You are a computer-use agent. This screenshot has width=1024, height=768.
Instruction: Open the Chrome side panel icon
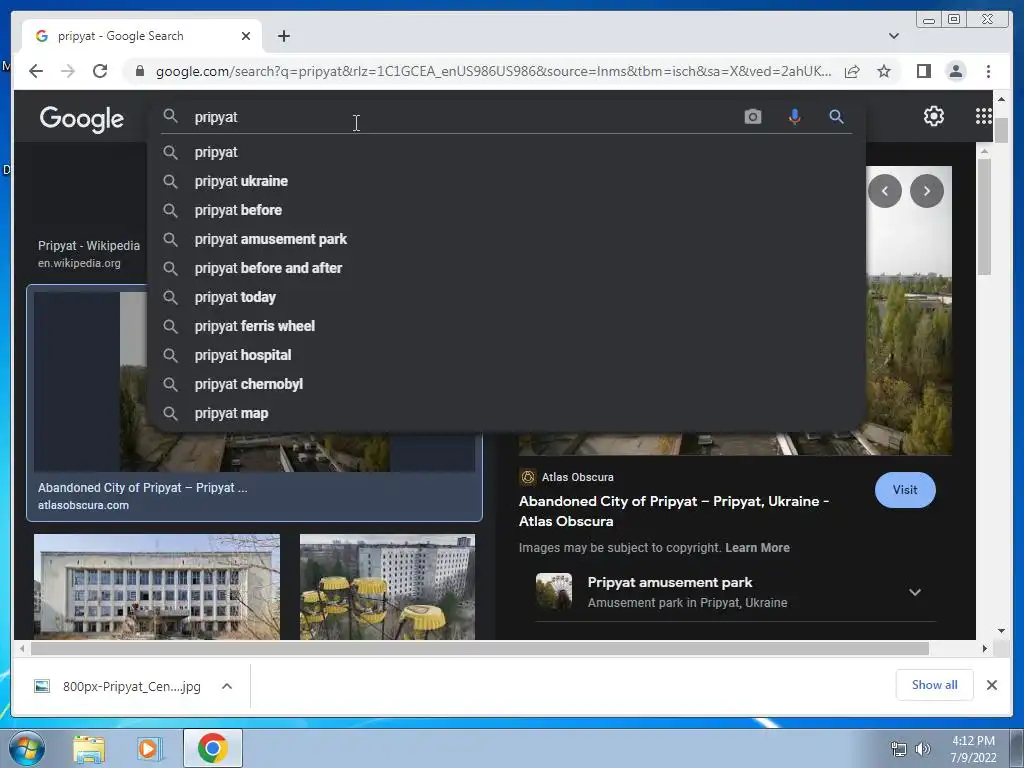tap(923, 71)
